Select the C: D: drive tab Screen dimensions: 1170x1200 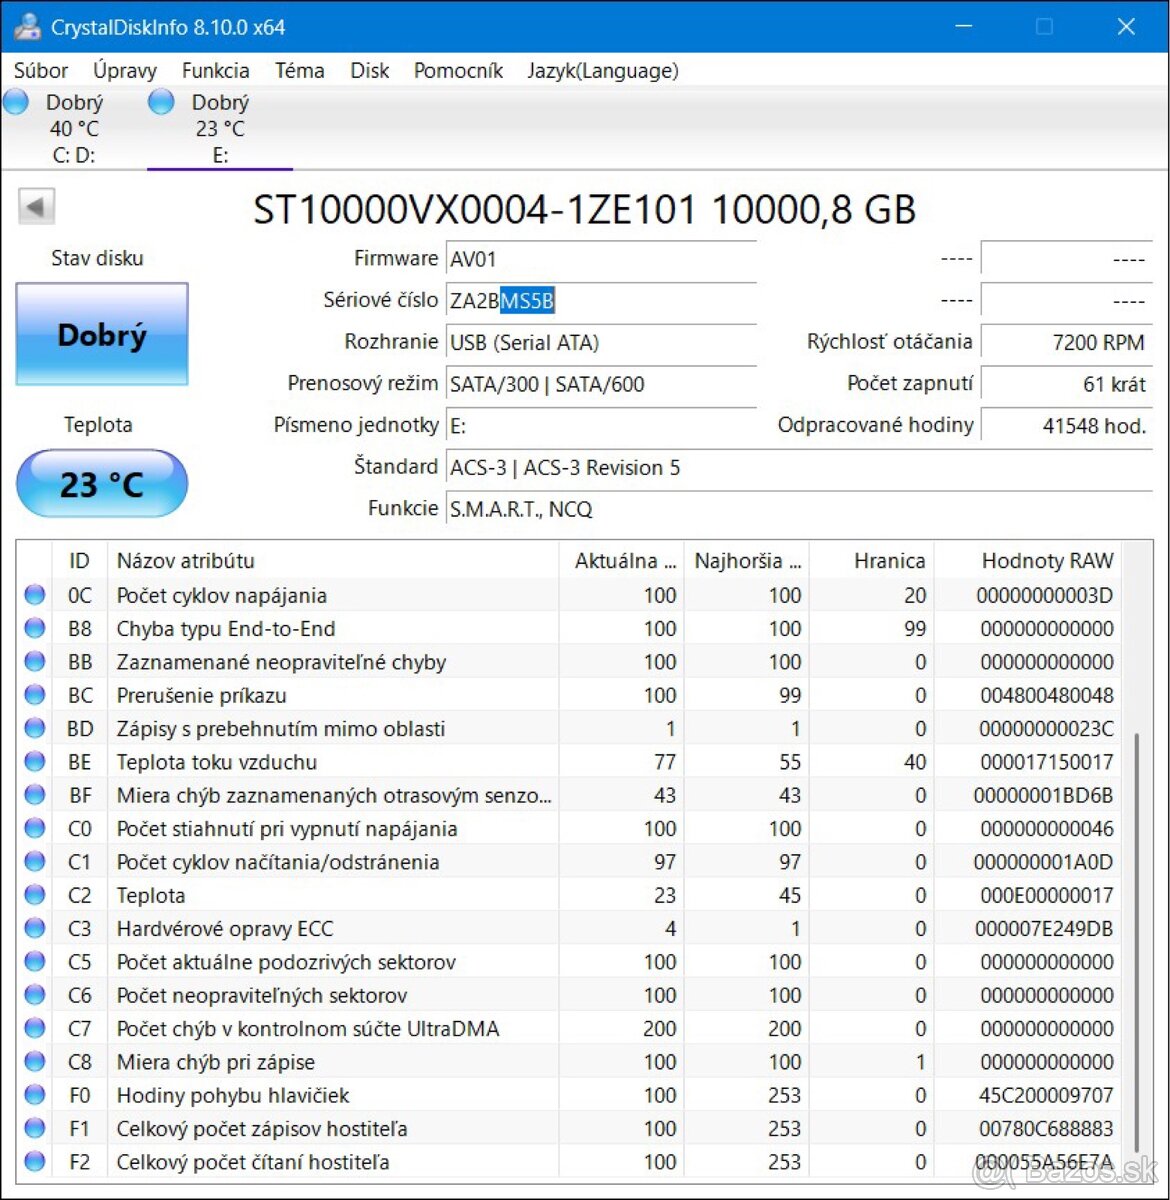pyautogui.click(x=72, y=128)
